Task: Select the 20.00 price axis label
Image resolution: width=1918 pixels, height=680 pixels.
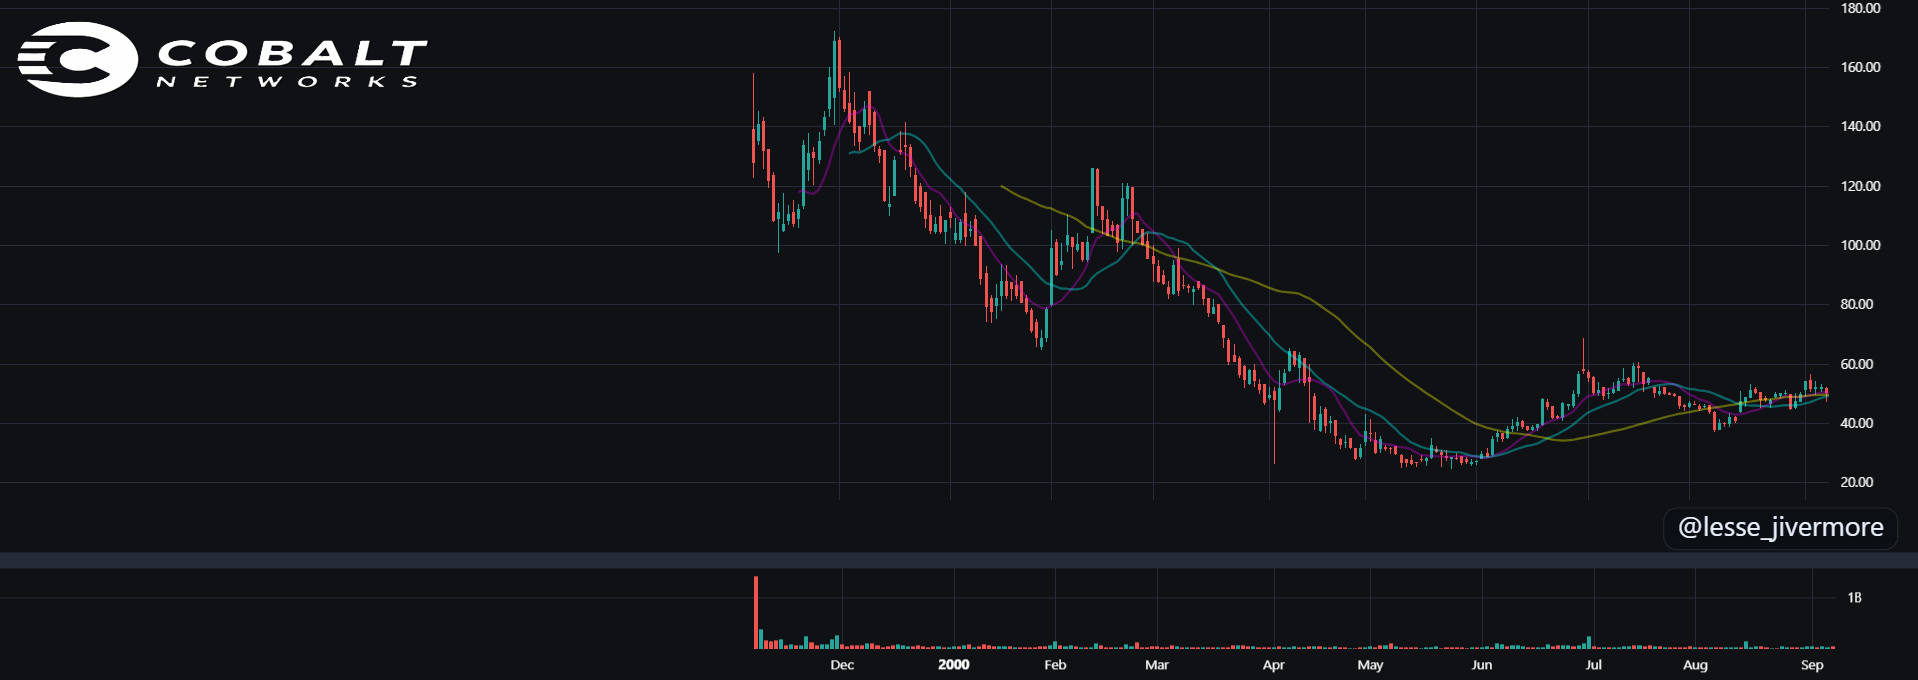Action: [x=1857, y=482]
